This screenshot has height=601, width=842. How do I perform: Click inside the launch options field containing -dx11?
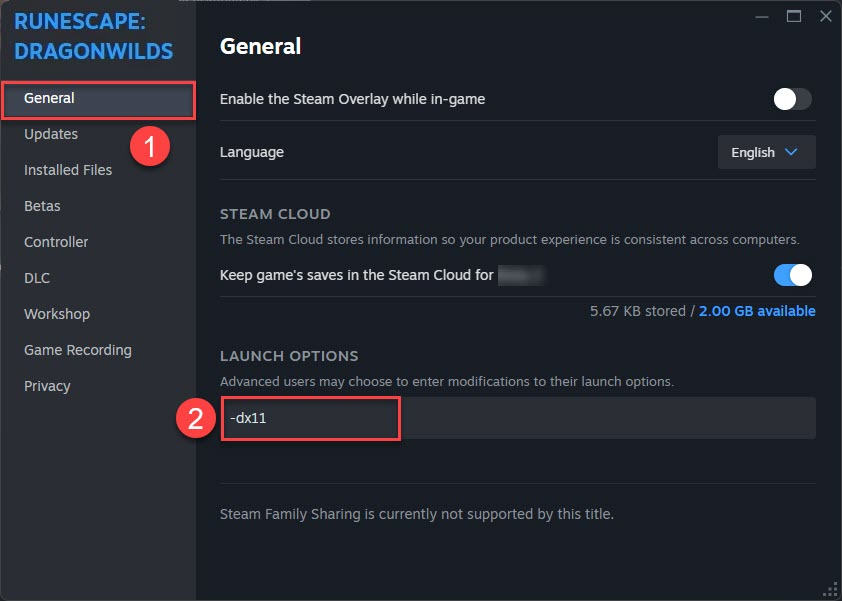click(310, 418)
